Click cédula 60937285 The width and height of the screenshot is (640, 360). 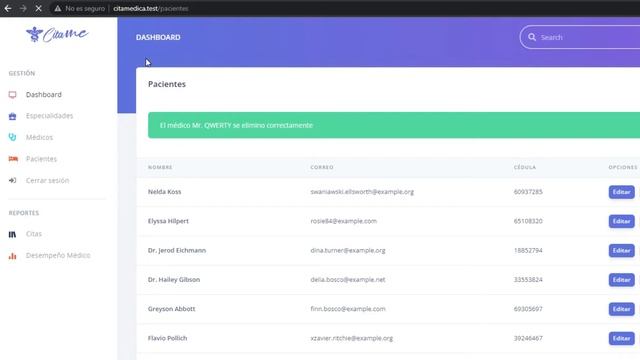(528, 192)
